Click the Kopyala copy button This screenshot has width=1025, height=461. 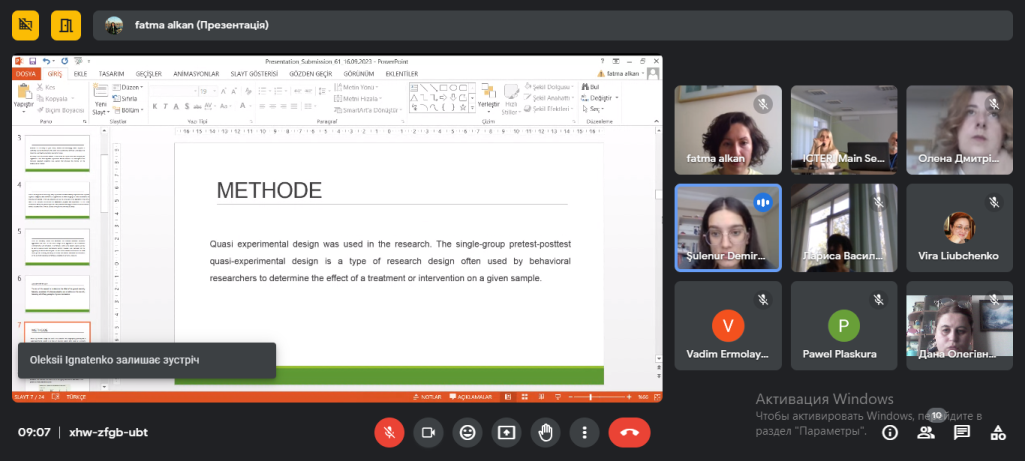54,98
